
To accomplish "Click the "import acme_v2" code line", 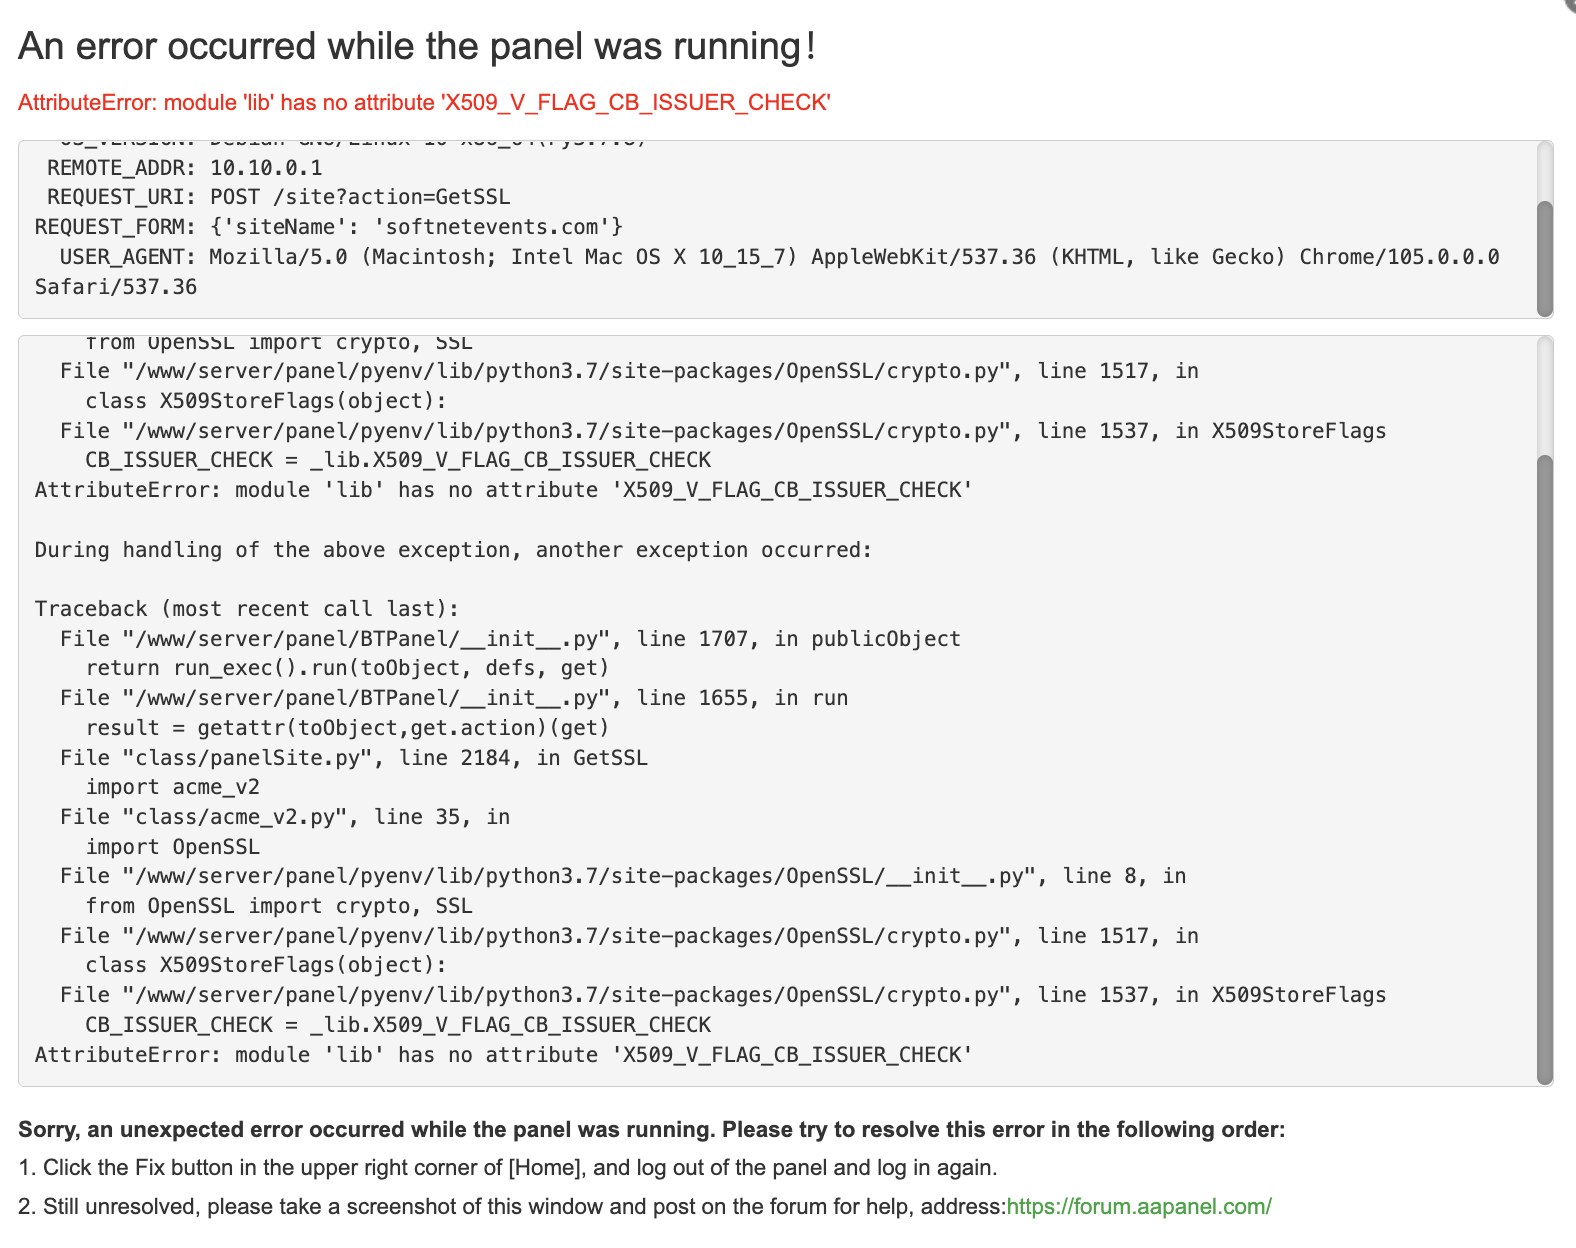I will pos(172,787).
